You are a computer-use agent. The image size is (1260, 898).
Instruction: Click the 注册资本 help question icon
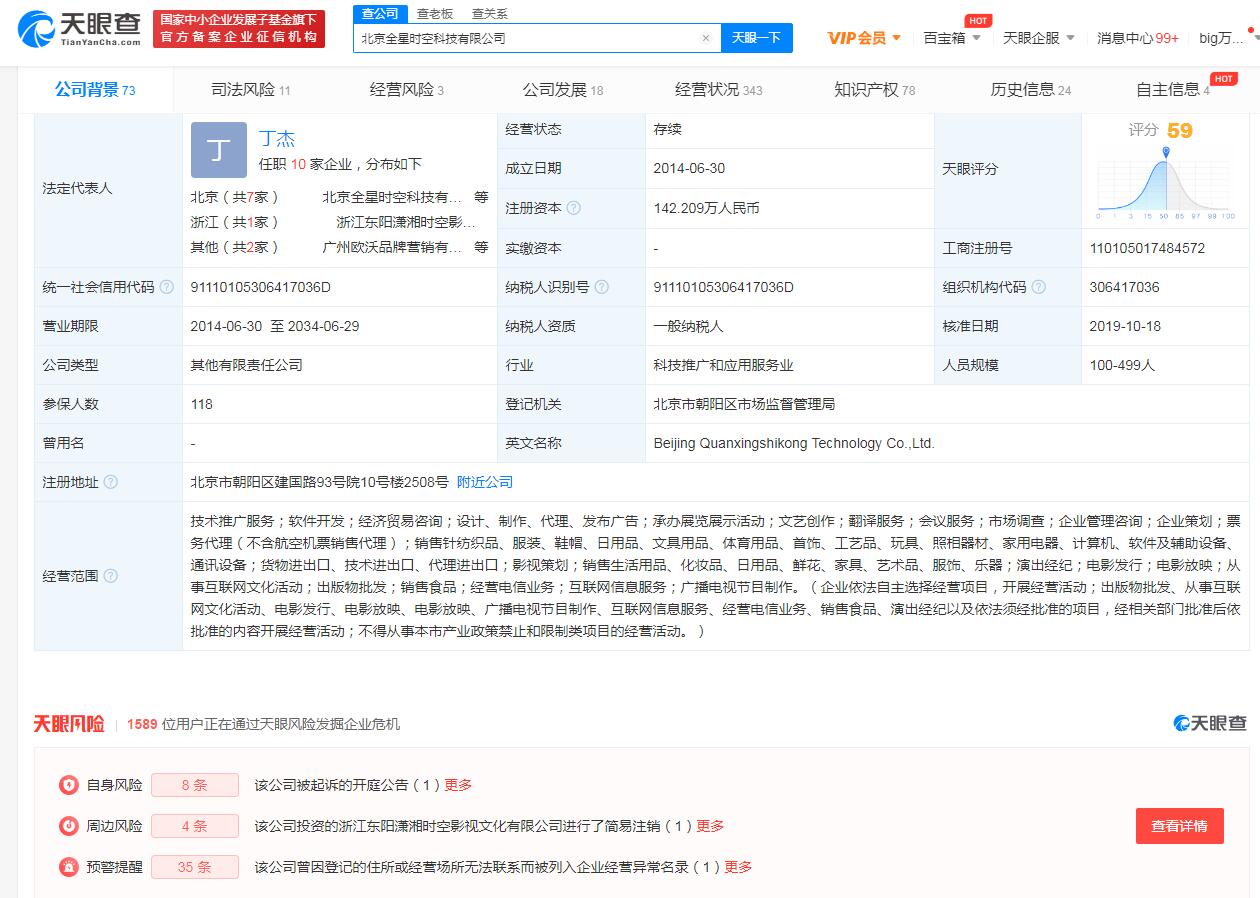pyautogui.click(x=574, y=208)
